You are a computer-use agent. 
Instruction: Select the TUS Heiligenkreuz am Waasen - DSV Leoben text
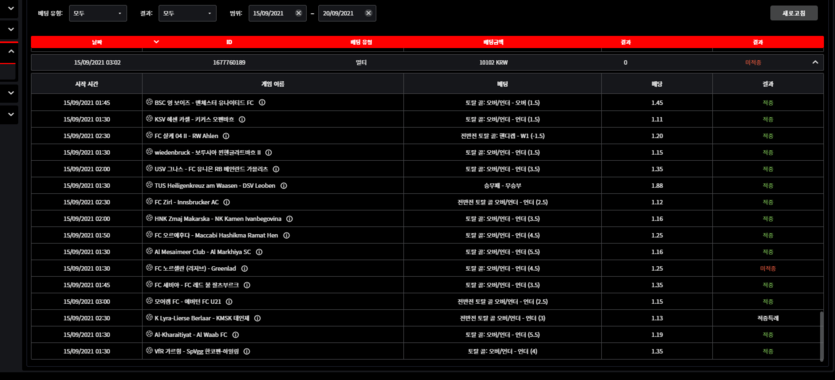point(216,186)
